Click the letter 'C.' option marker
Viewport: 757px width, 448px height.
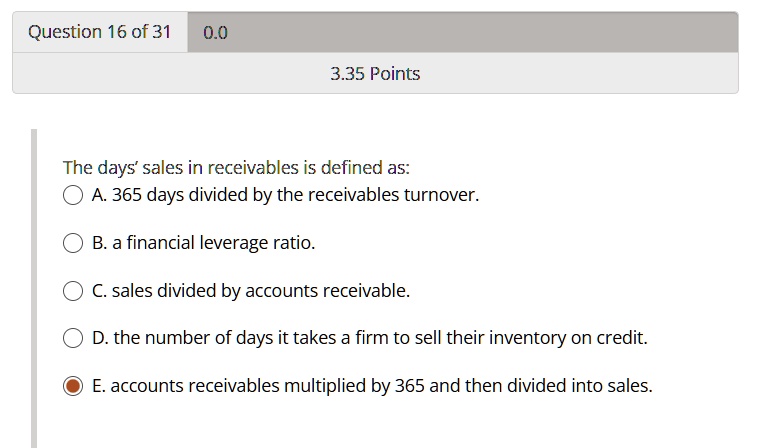[x=99, y=291]
